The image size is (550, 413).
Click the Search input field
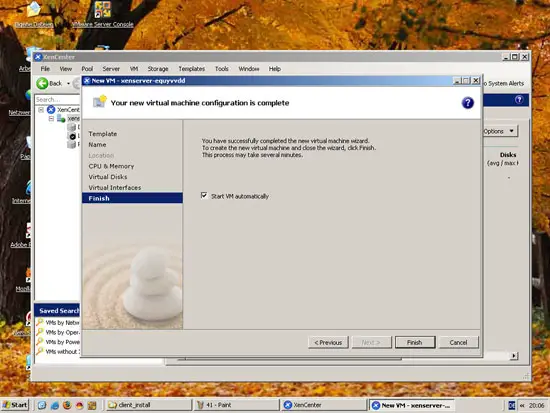tap(58, 100)
